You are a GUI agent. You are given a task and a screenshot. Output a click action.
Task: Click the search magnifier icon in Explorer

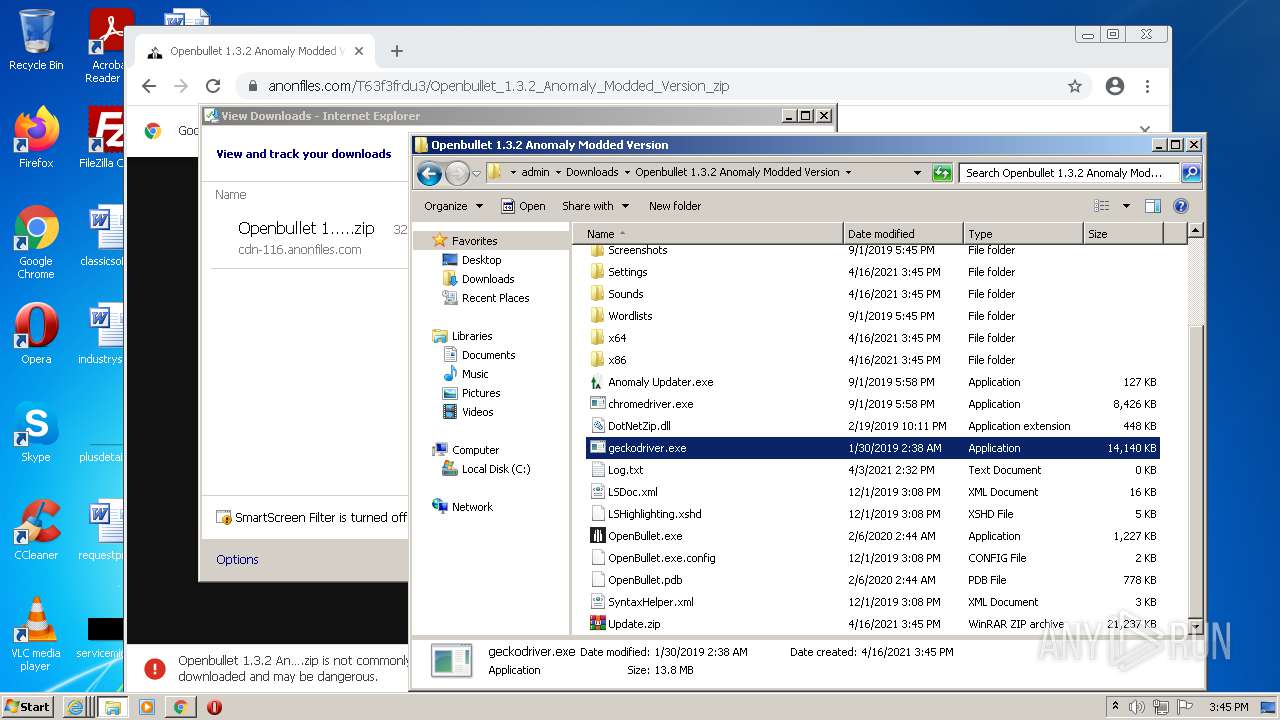(x=1190, y=173)
